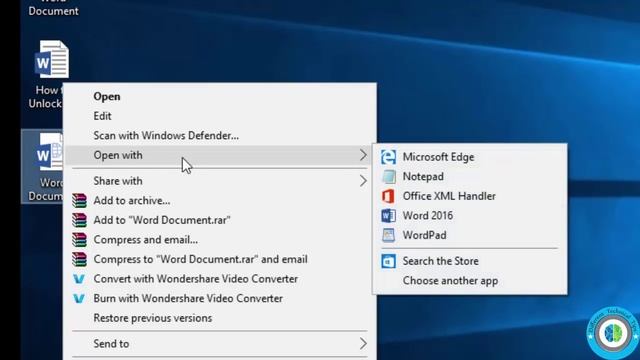Select the highlighted Word Document desktop icon
Viewport: 640px width, 360px height.
pos(42,167)
